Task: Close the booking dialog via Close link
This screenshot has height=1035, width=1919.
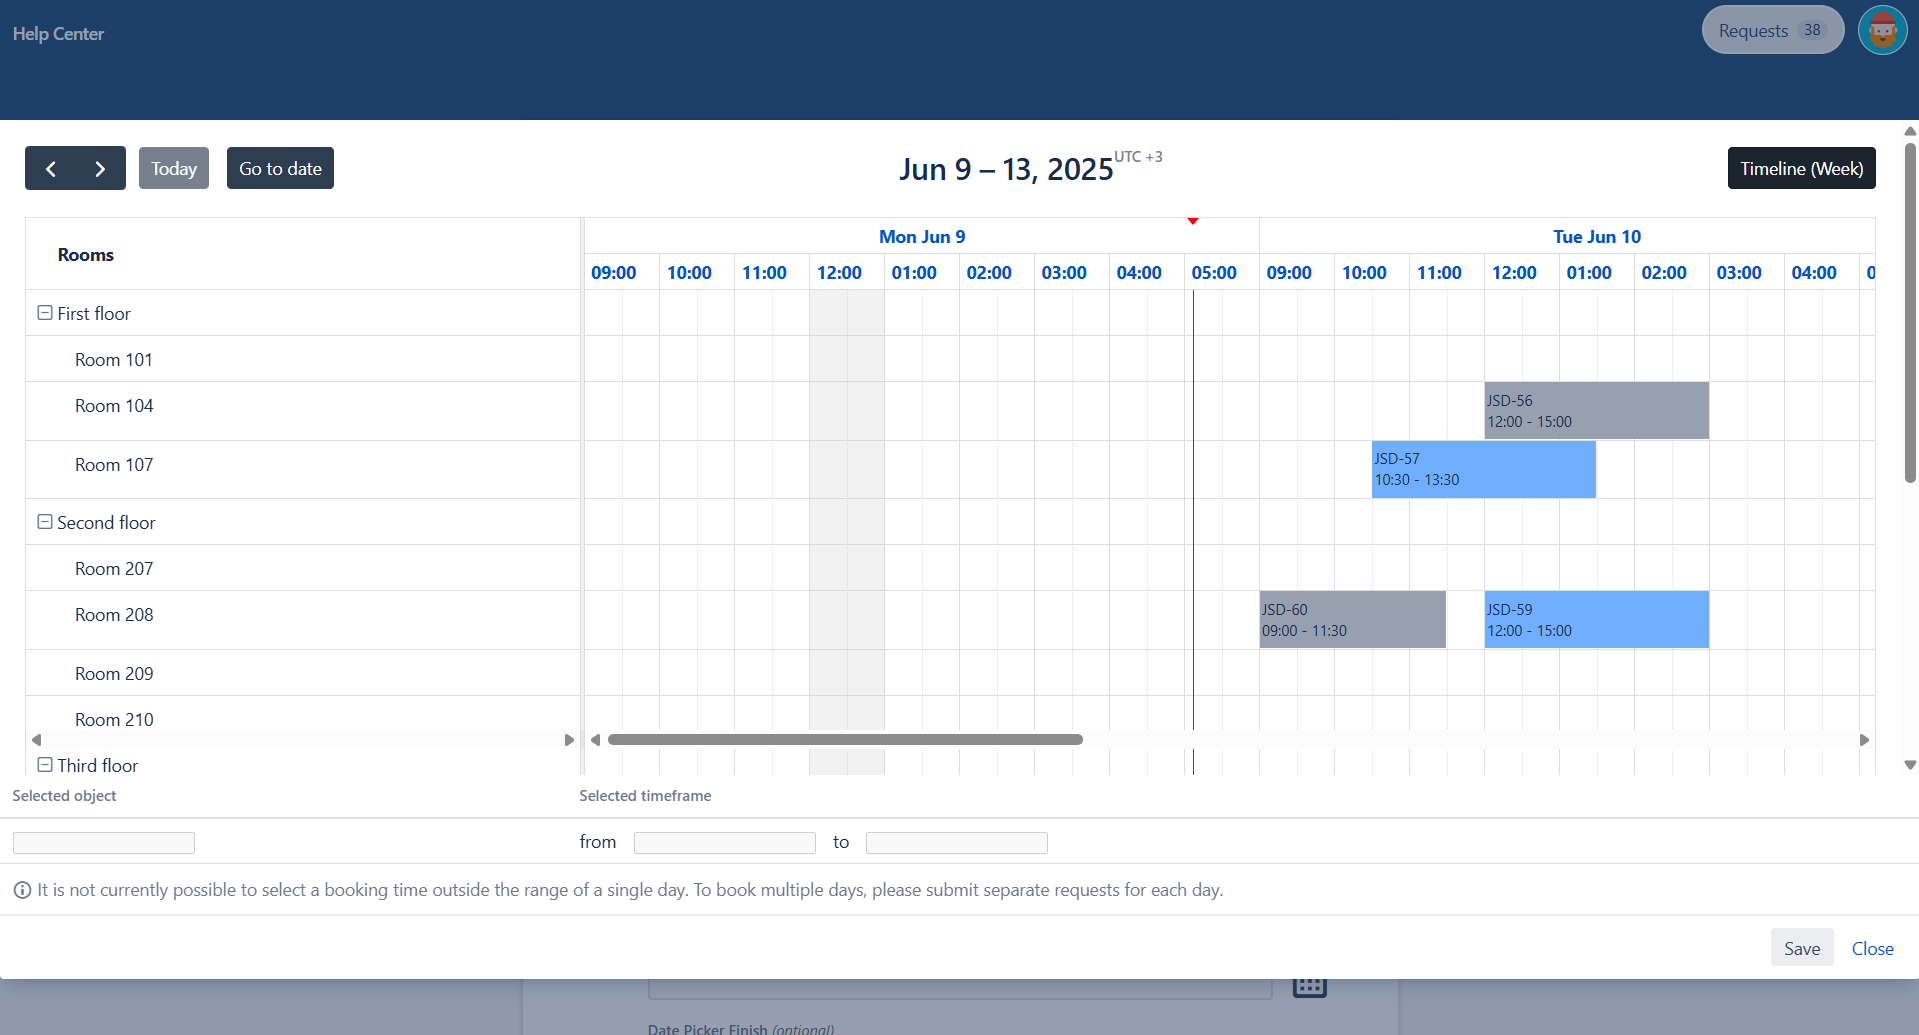Action: point(1872,948)
